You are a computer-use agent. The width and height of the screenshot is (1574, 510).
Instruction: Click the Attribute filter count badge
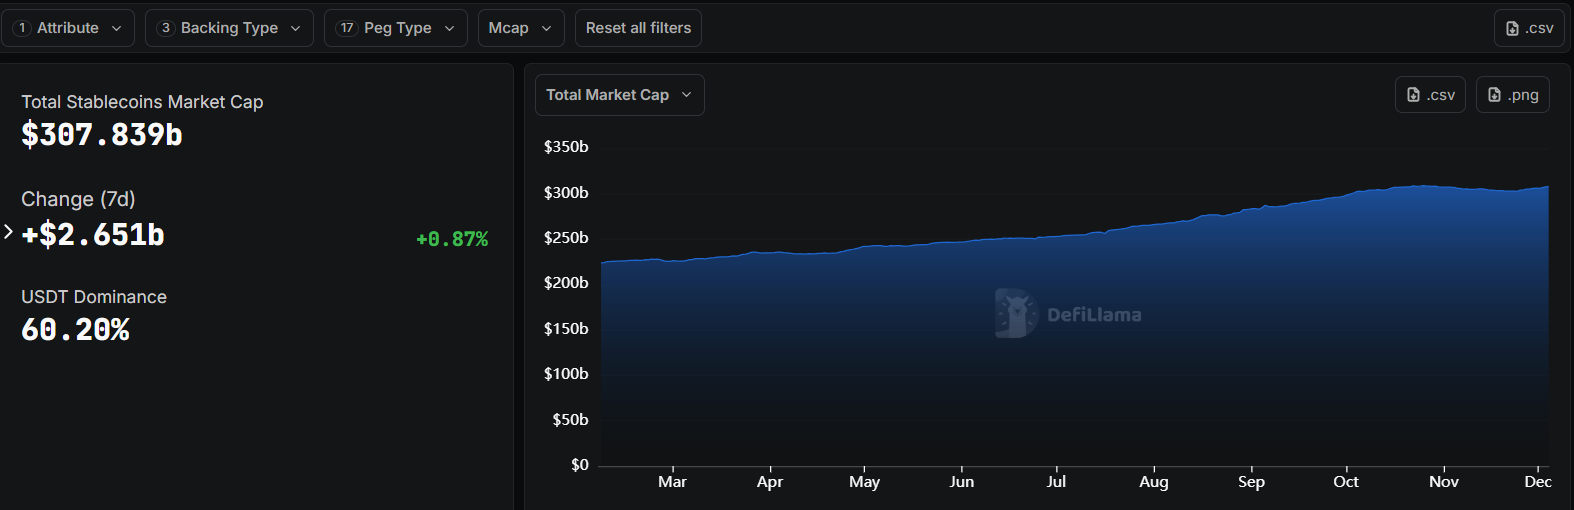pyautogui.click(x=22, y=28)
